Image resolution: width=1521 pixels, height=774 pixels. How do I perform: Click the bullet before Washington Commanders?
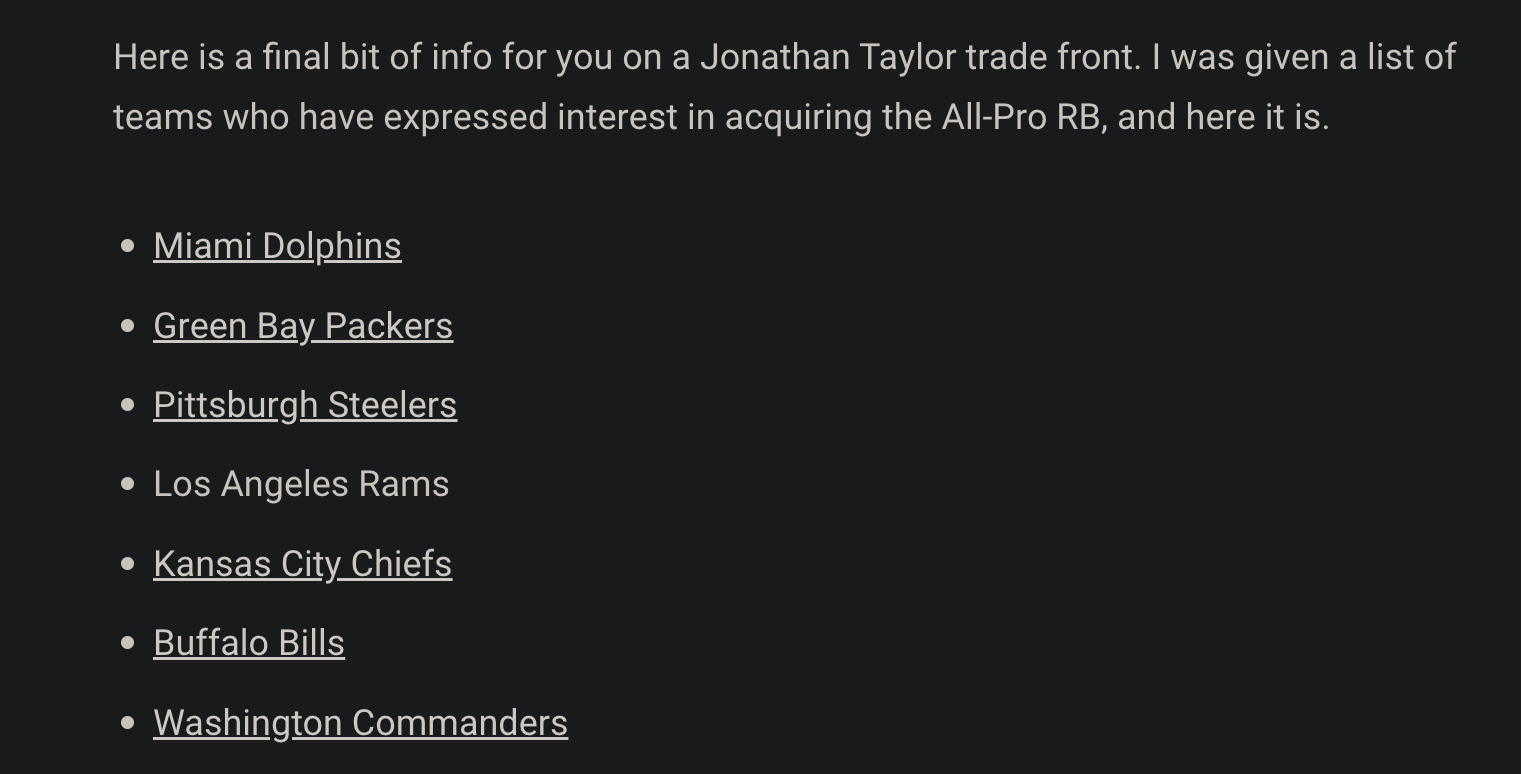point(127,723)
